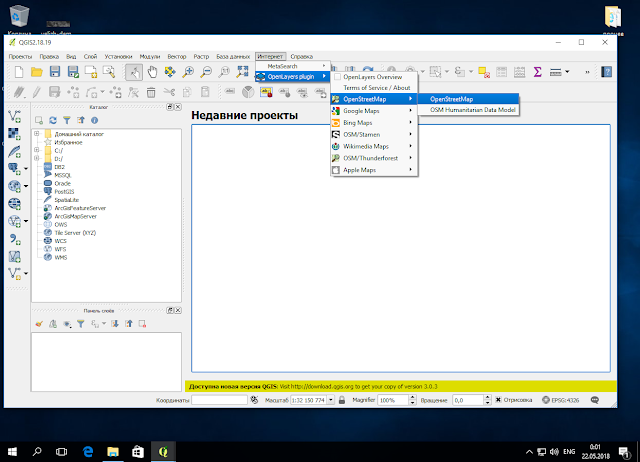Select the Zoom Out magnifier tool

[x=206, y=72]
